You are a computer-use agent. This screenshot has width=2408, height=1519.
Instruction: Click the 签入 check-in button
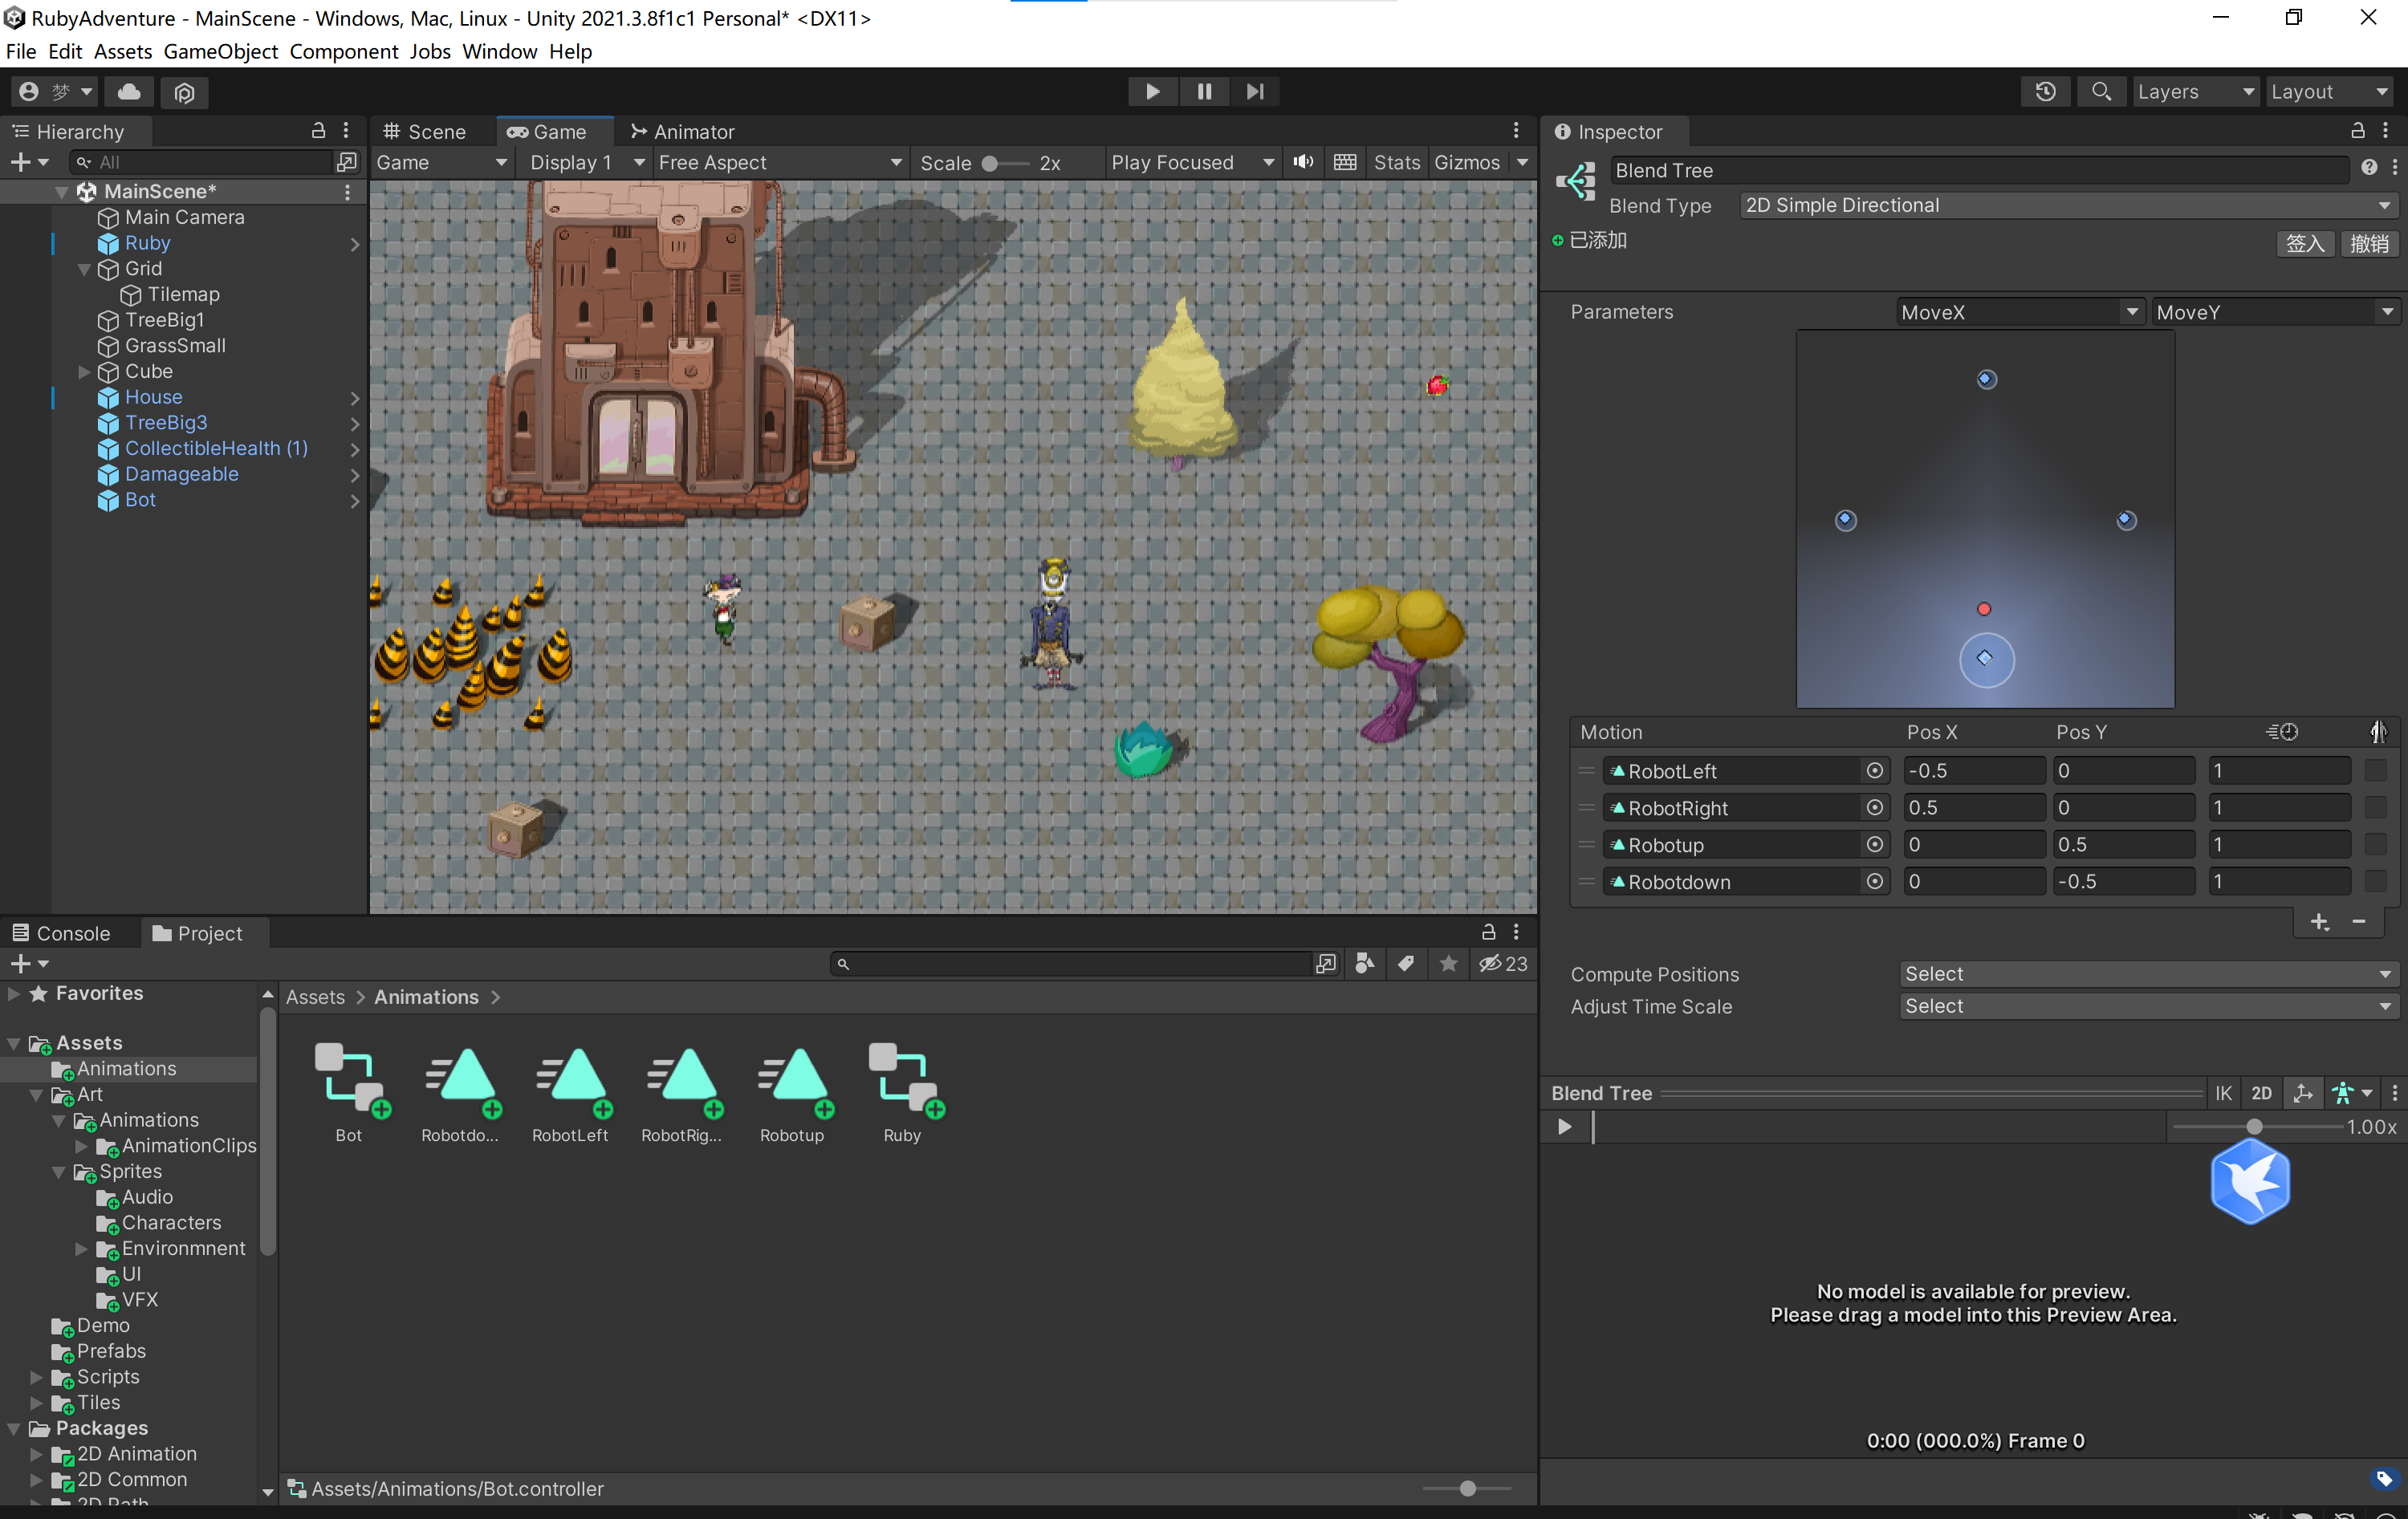2304,243
